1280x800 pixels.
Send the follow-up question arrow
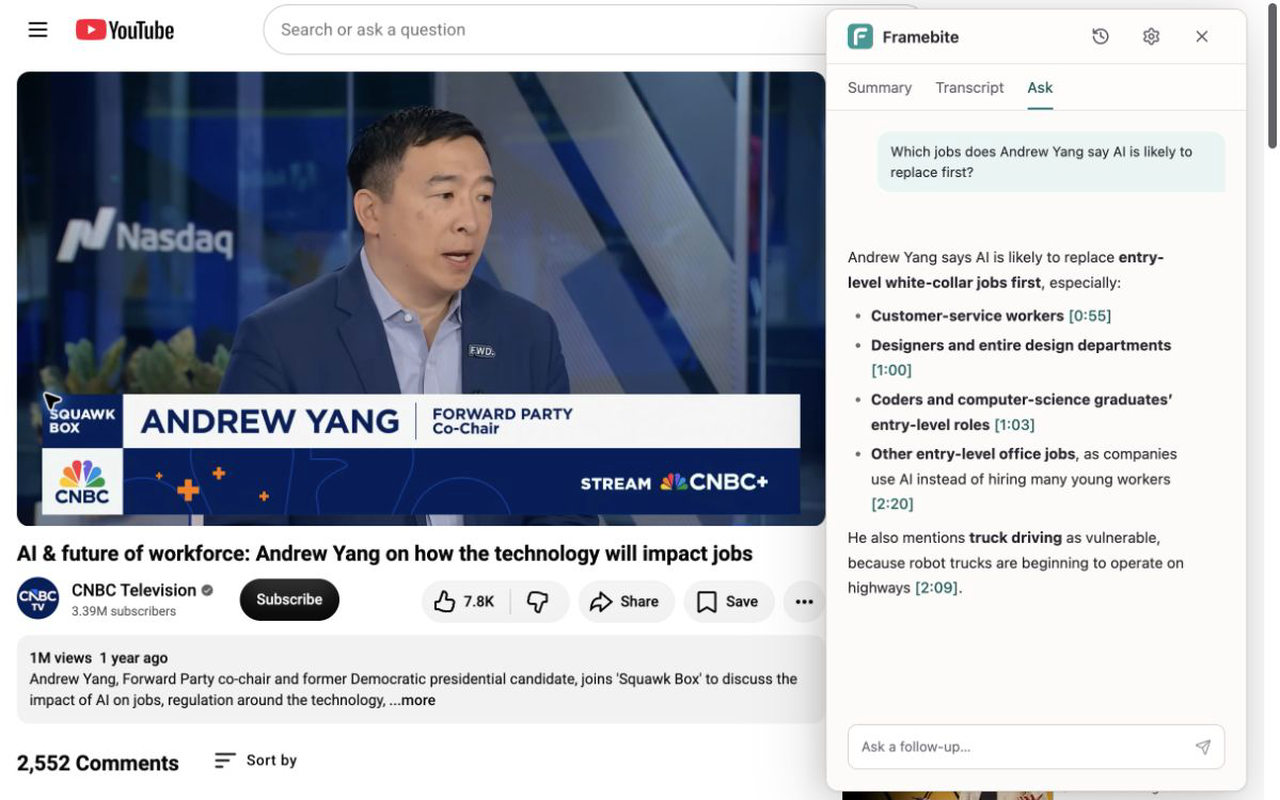tap(1203, 747)
